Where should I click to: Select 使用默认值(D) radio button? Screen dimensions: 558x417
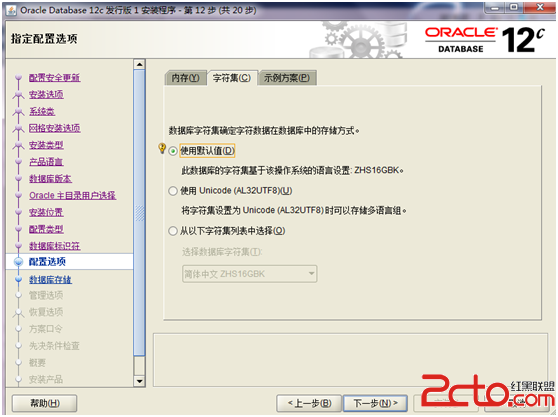pos(173,151)
